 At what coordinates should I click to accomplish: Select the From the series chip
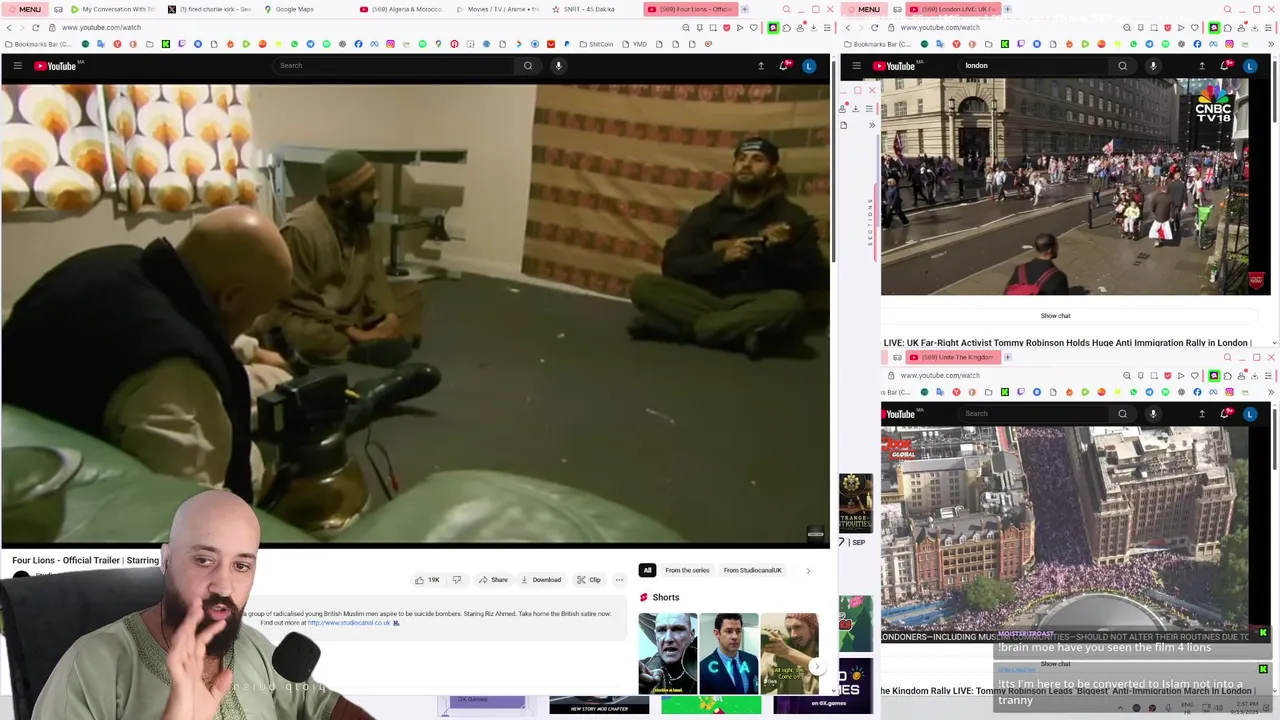click(x=687, y=570)
